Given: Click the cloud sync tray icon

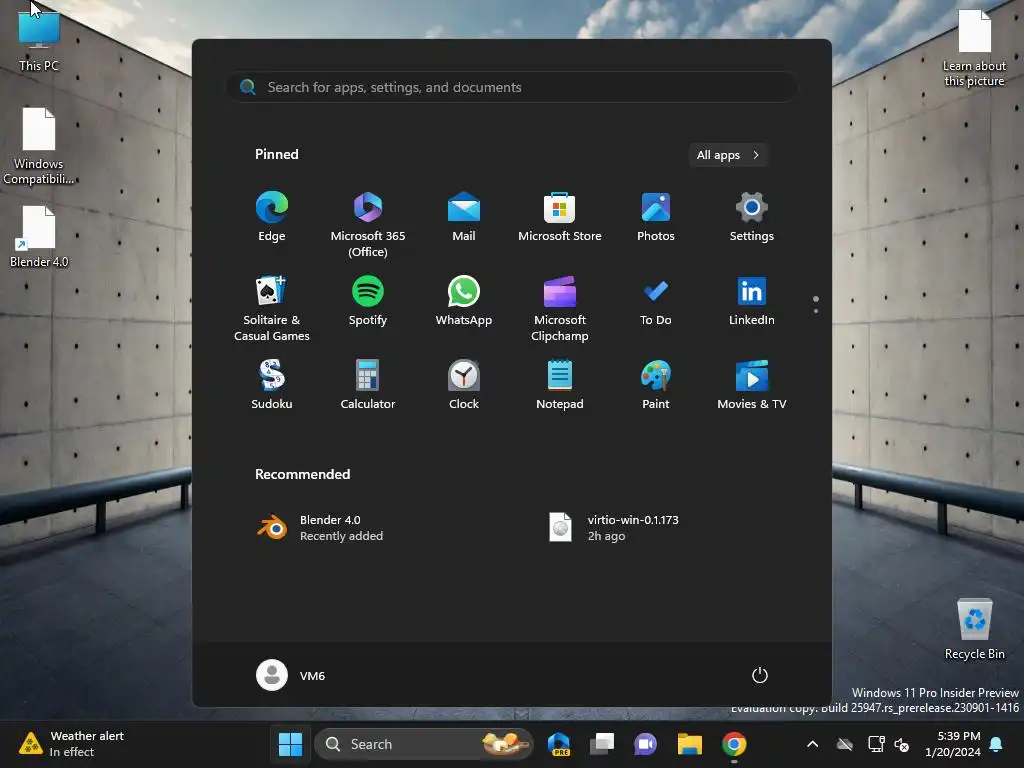Looking at the screenshot, I should pyautogui.click(x=845, y=744).
